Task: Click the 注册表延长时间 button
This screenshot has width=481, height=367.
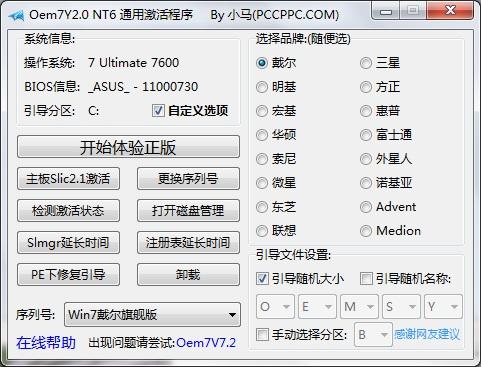Action: 188,243
